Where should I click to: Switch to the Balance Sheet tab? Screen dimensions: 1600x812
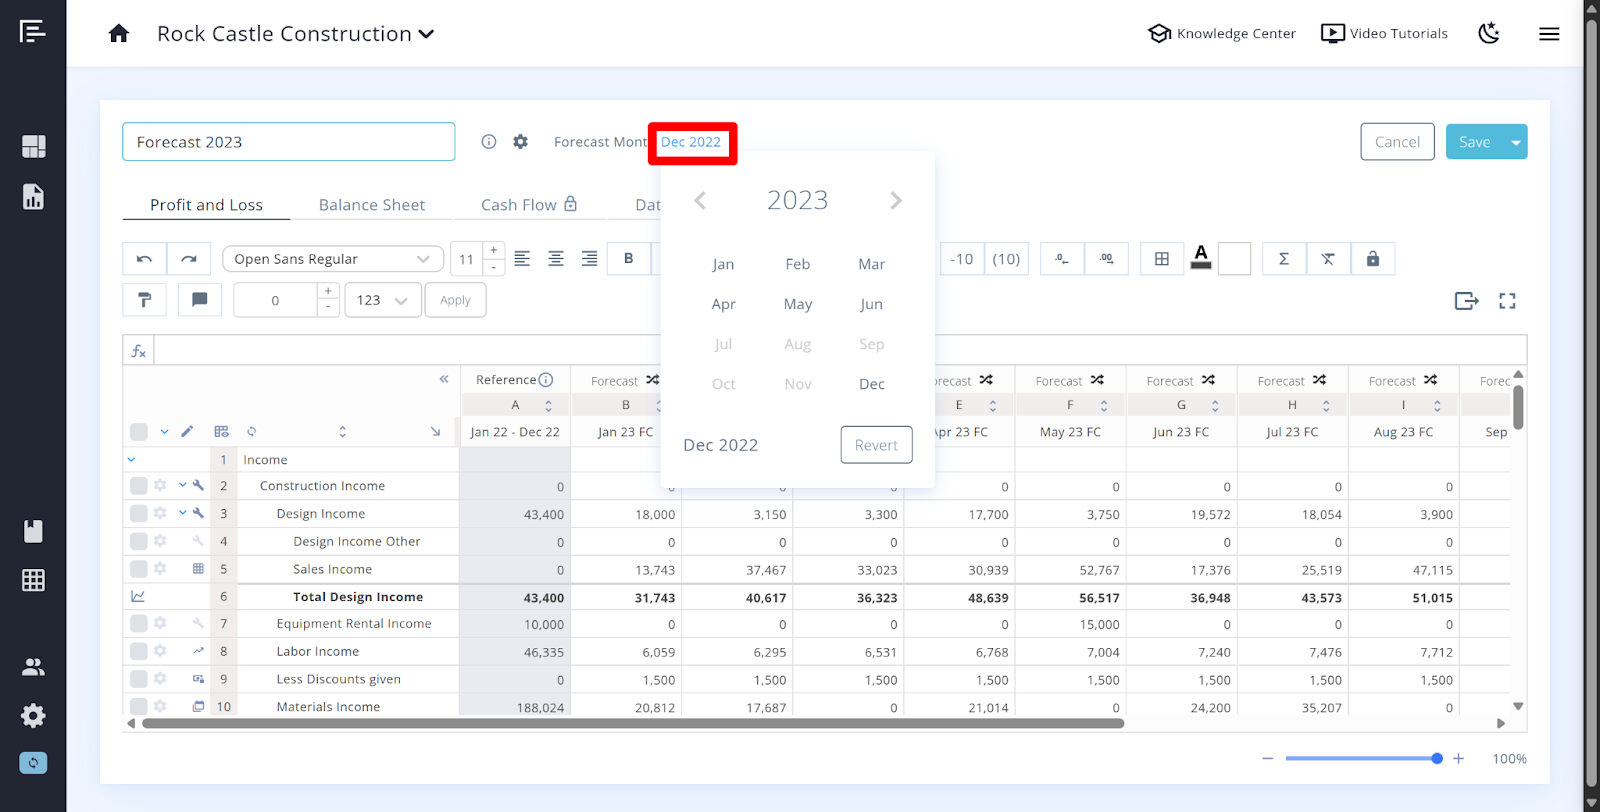point(372,205)
